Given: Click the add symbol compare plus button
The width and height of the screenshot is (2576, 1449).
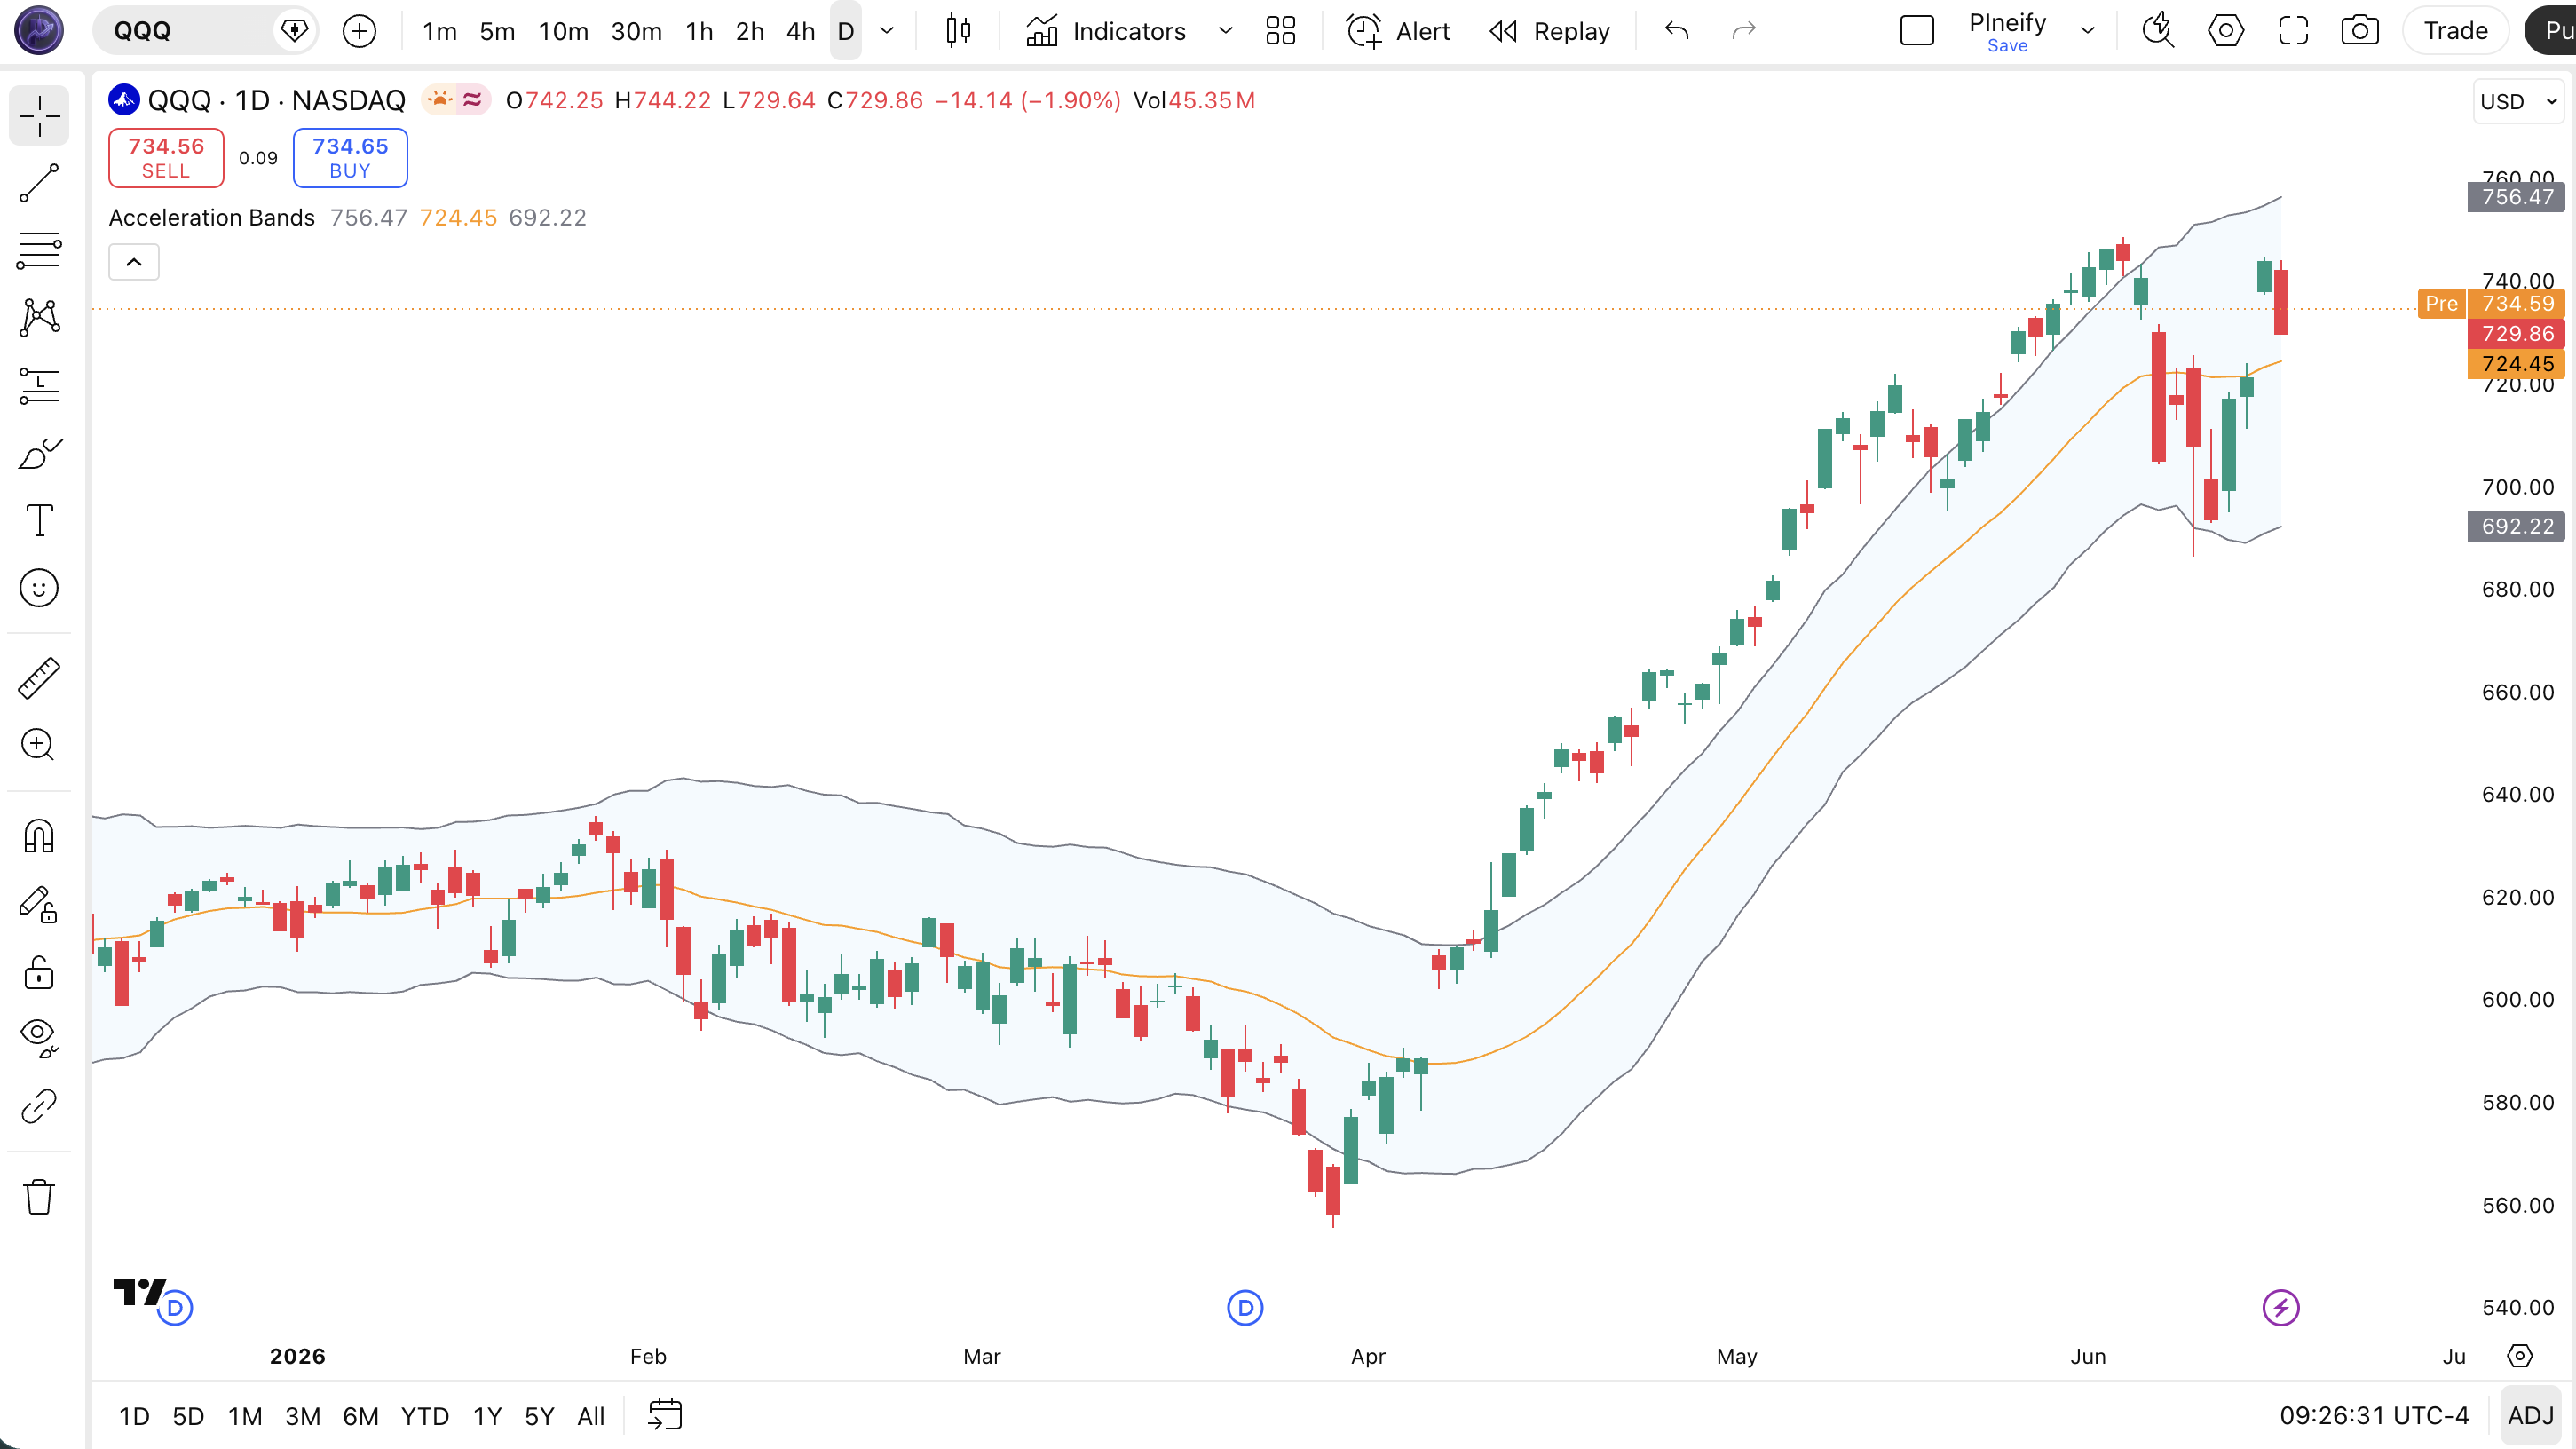Looking at the screenshot, I should click(359, 31).
